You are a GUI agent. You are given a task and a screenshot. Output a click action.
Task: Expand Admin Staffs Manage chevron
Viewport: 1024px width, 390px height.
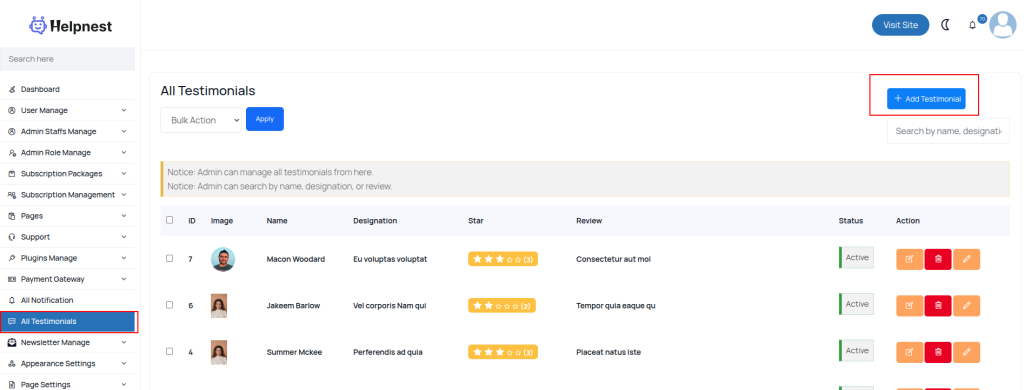coord(124,131)
